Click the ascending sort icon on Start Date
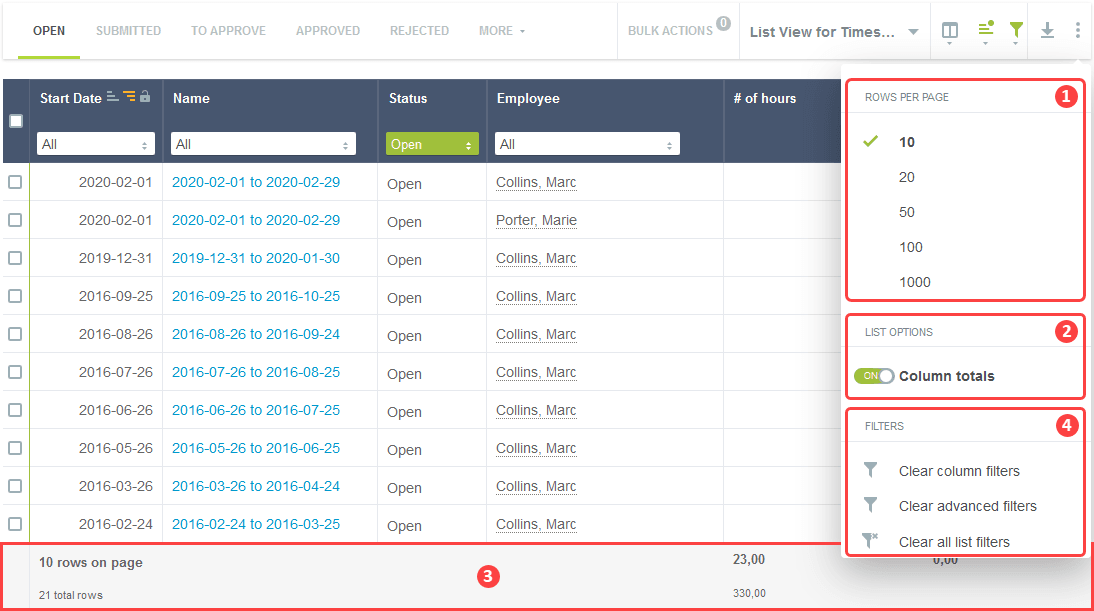Viewport: 1094px width, 611px height. (112, 97)
